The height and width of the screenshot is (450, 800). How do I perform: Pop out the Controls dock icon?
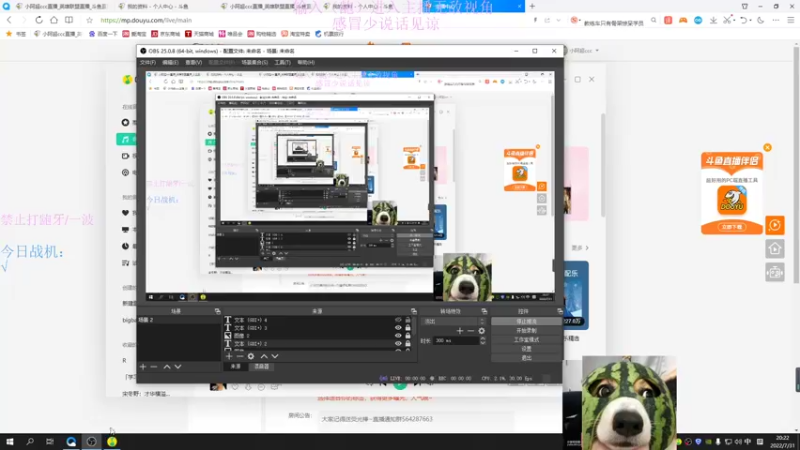559,311
